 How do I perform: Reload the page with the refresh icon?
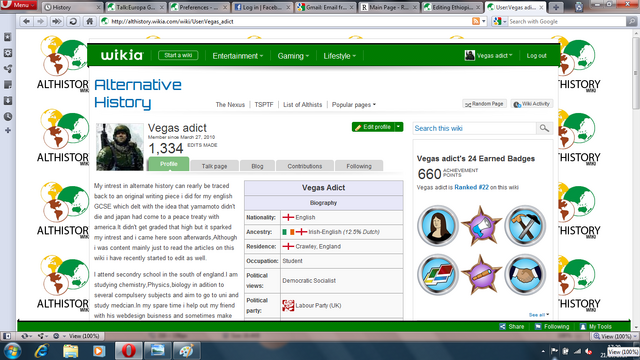pyautogui.click(x=73, y=22)
